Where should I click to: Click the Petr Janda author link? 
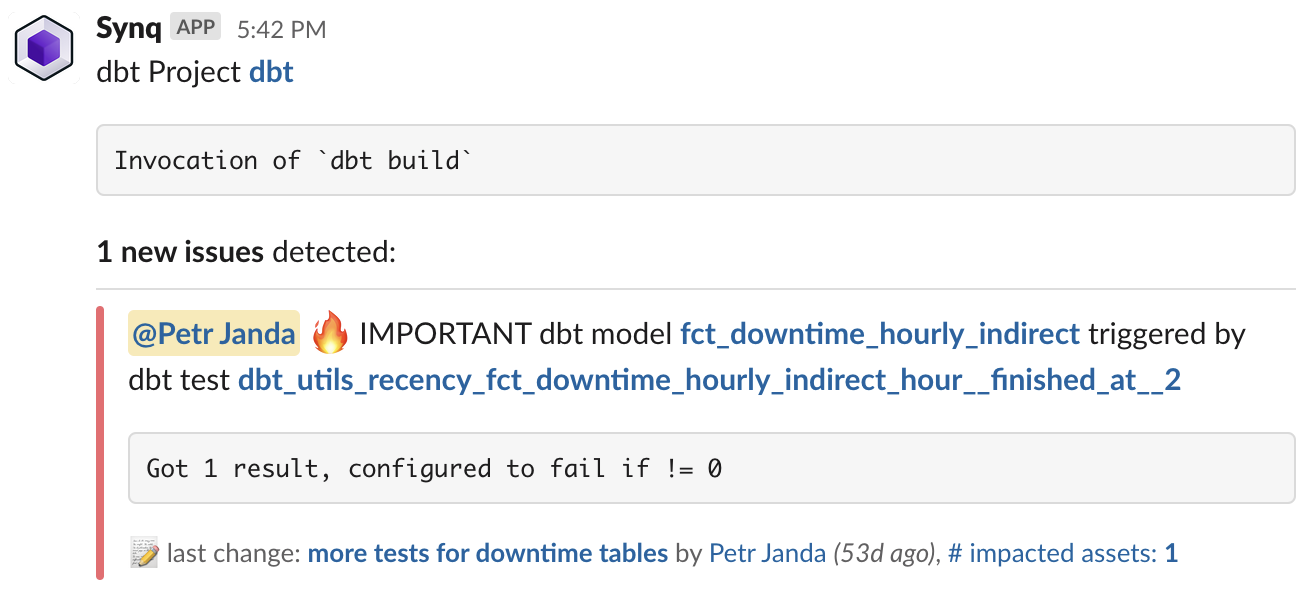[767, 553]
